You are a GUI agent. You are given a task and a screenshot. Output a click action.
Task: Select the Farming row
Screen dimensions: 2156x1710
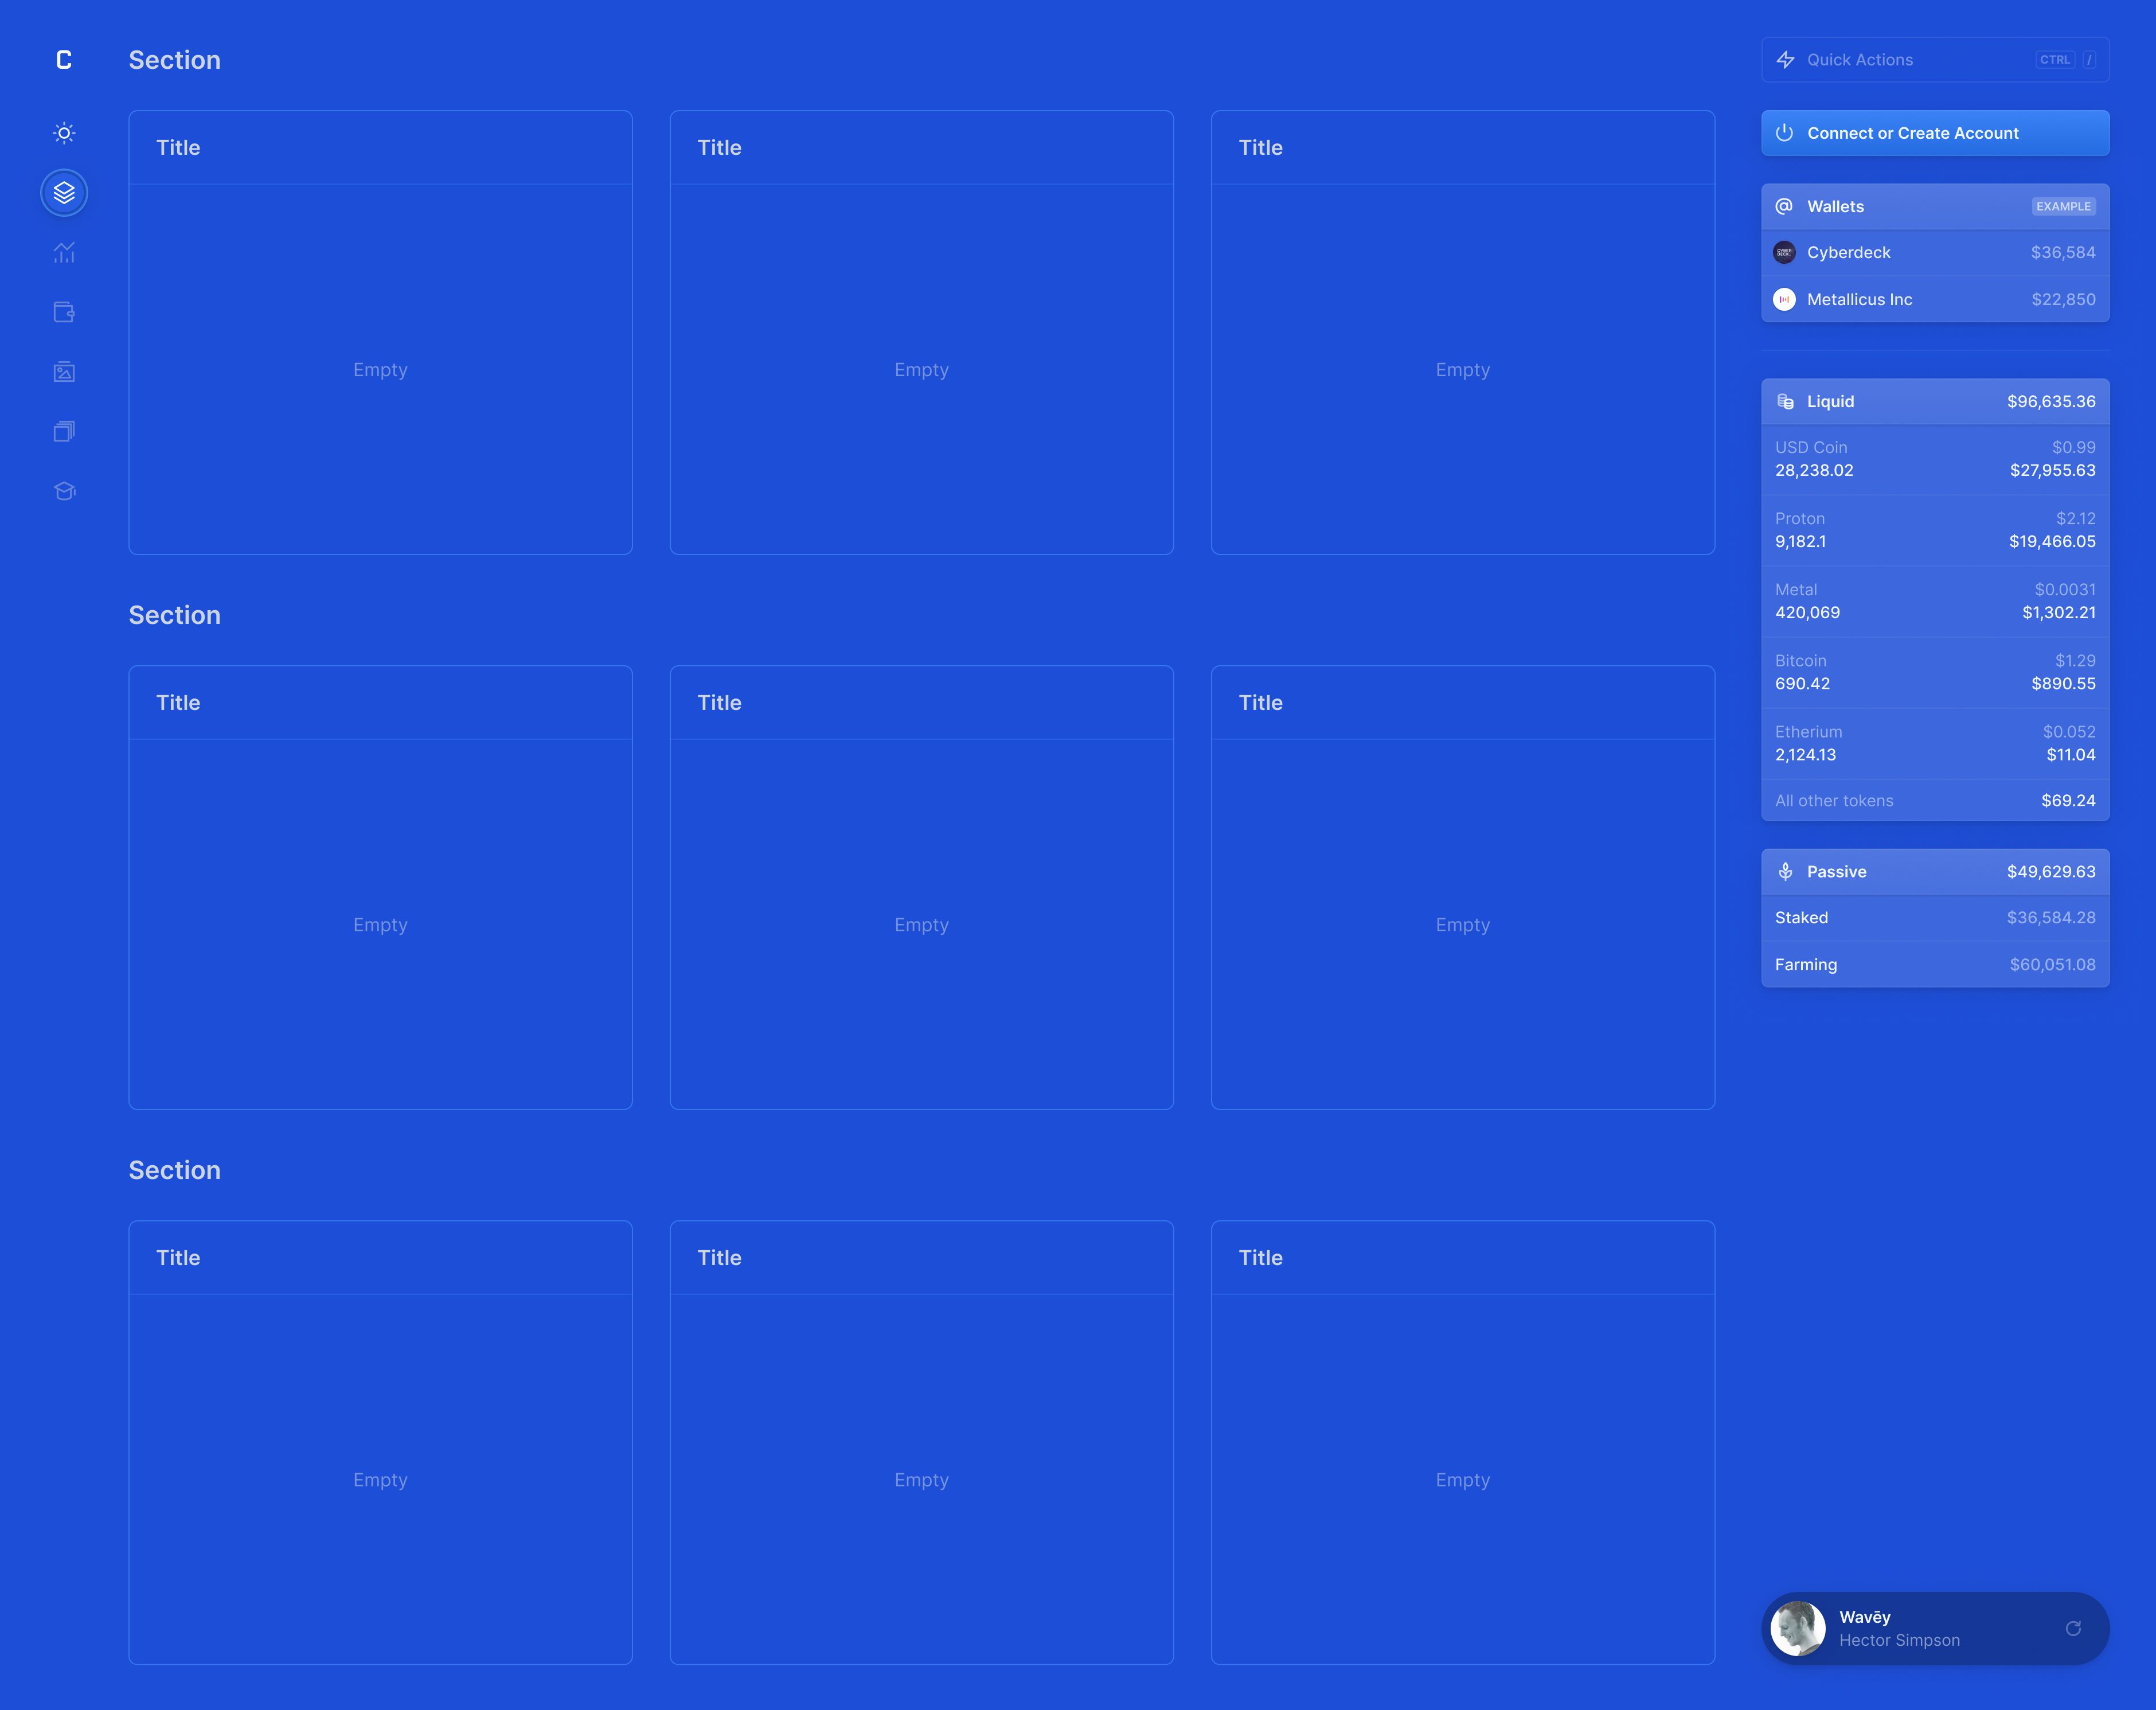coord(1935,965)
